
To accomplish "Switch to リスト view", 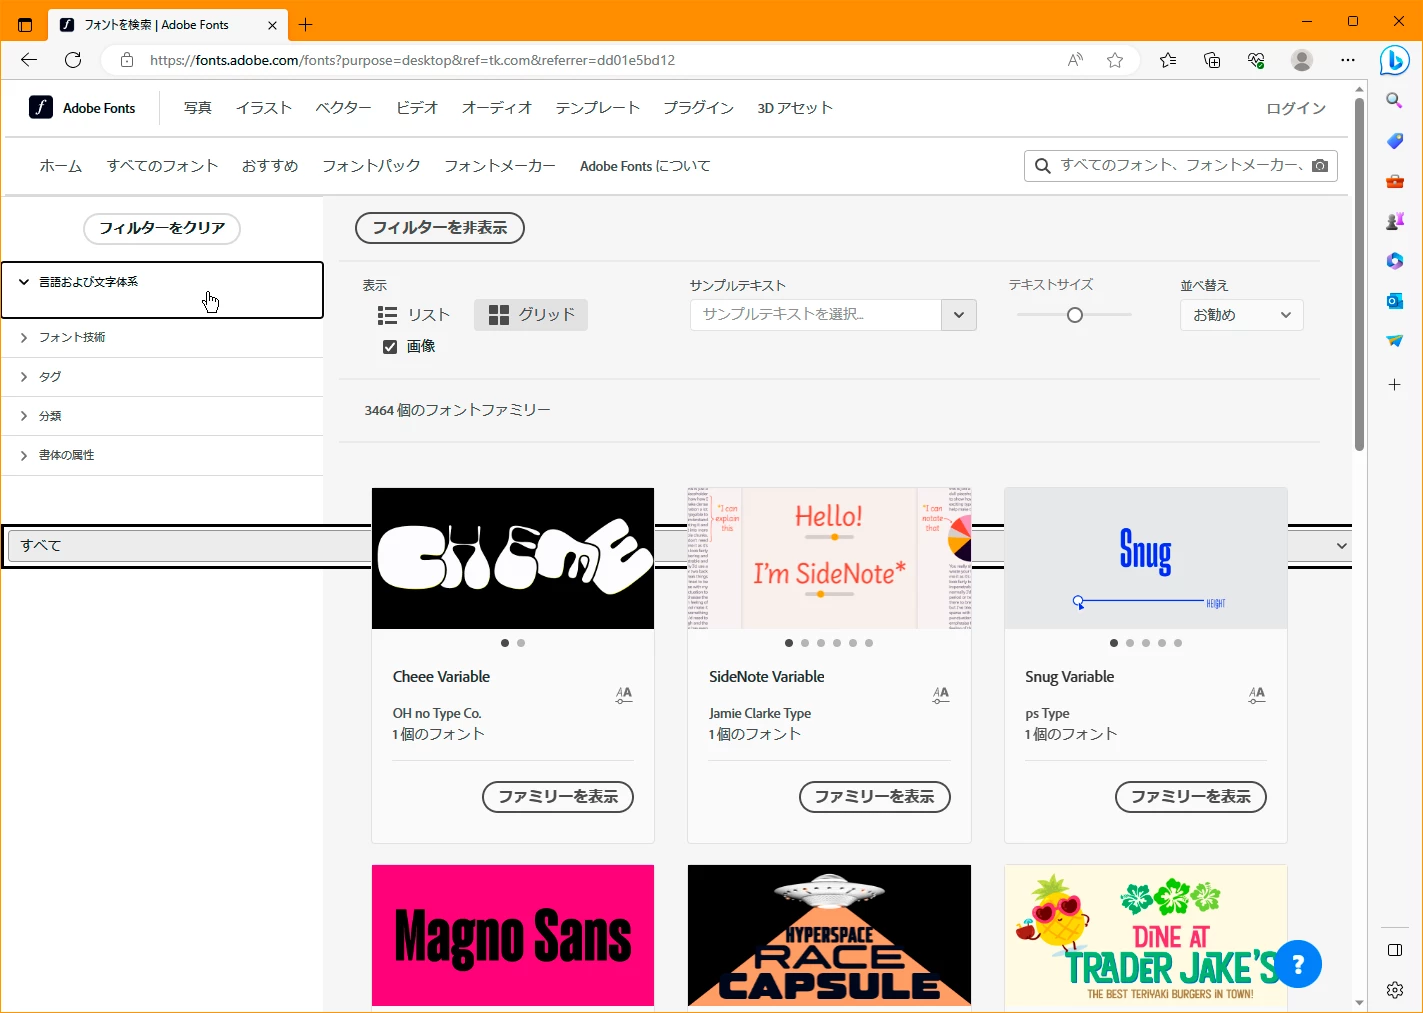I will tap(414, 315).
